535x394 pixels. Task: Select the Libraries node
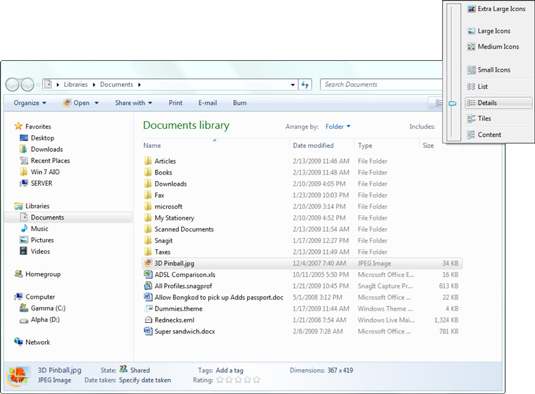pyautogui.click(x=32, y=206)
